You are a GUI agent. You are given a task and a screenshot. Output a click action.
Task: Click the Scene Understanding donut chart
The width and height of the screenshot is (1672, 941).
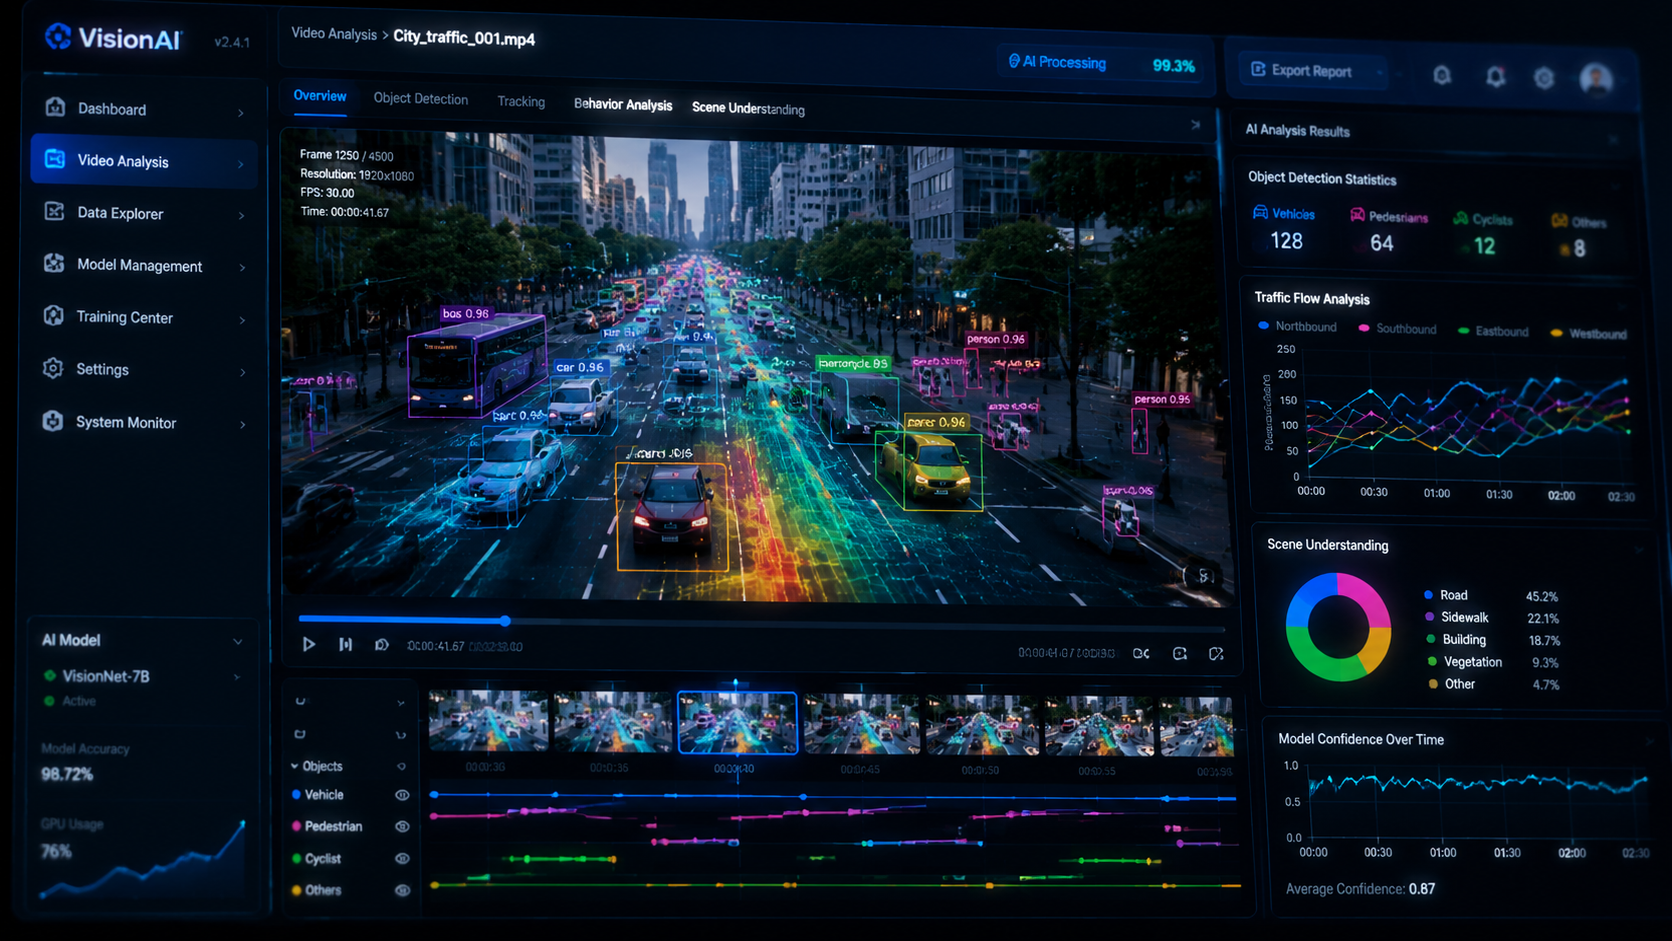(x=1338, y=627)
